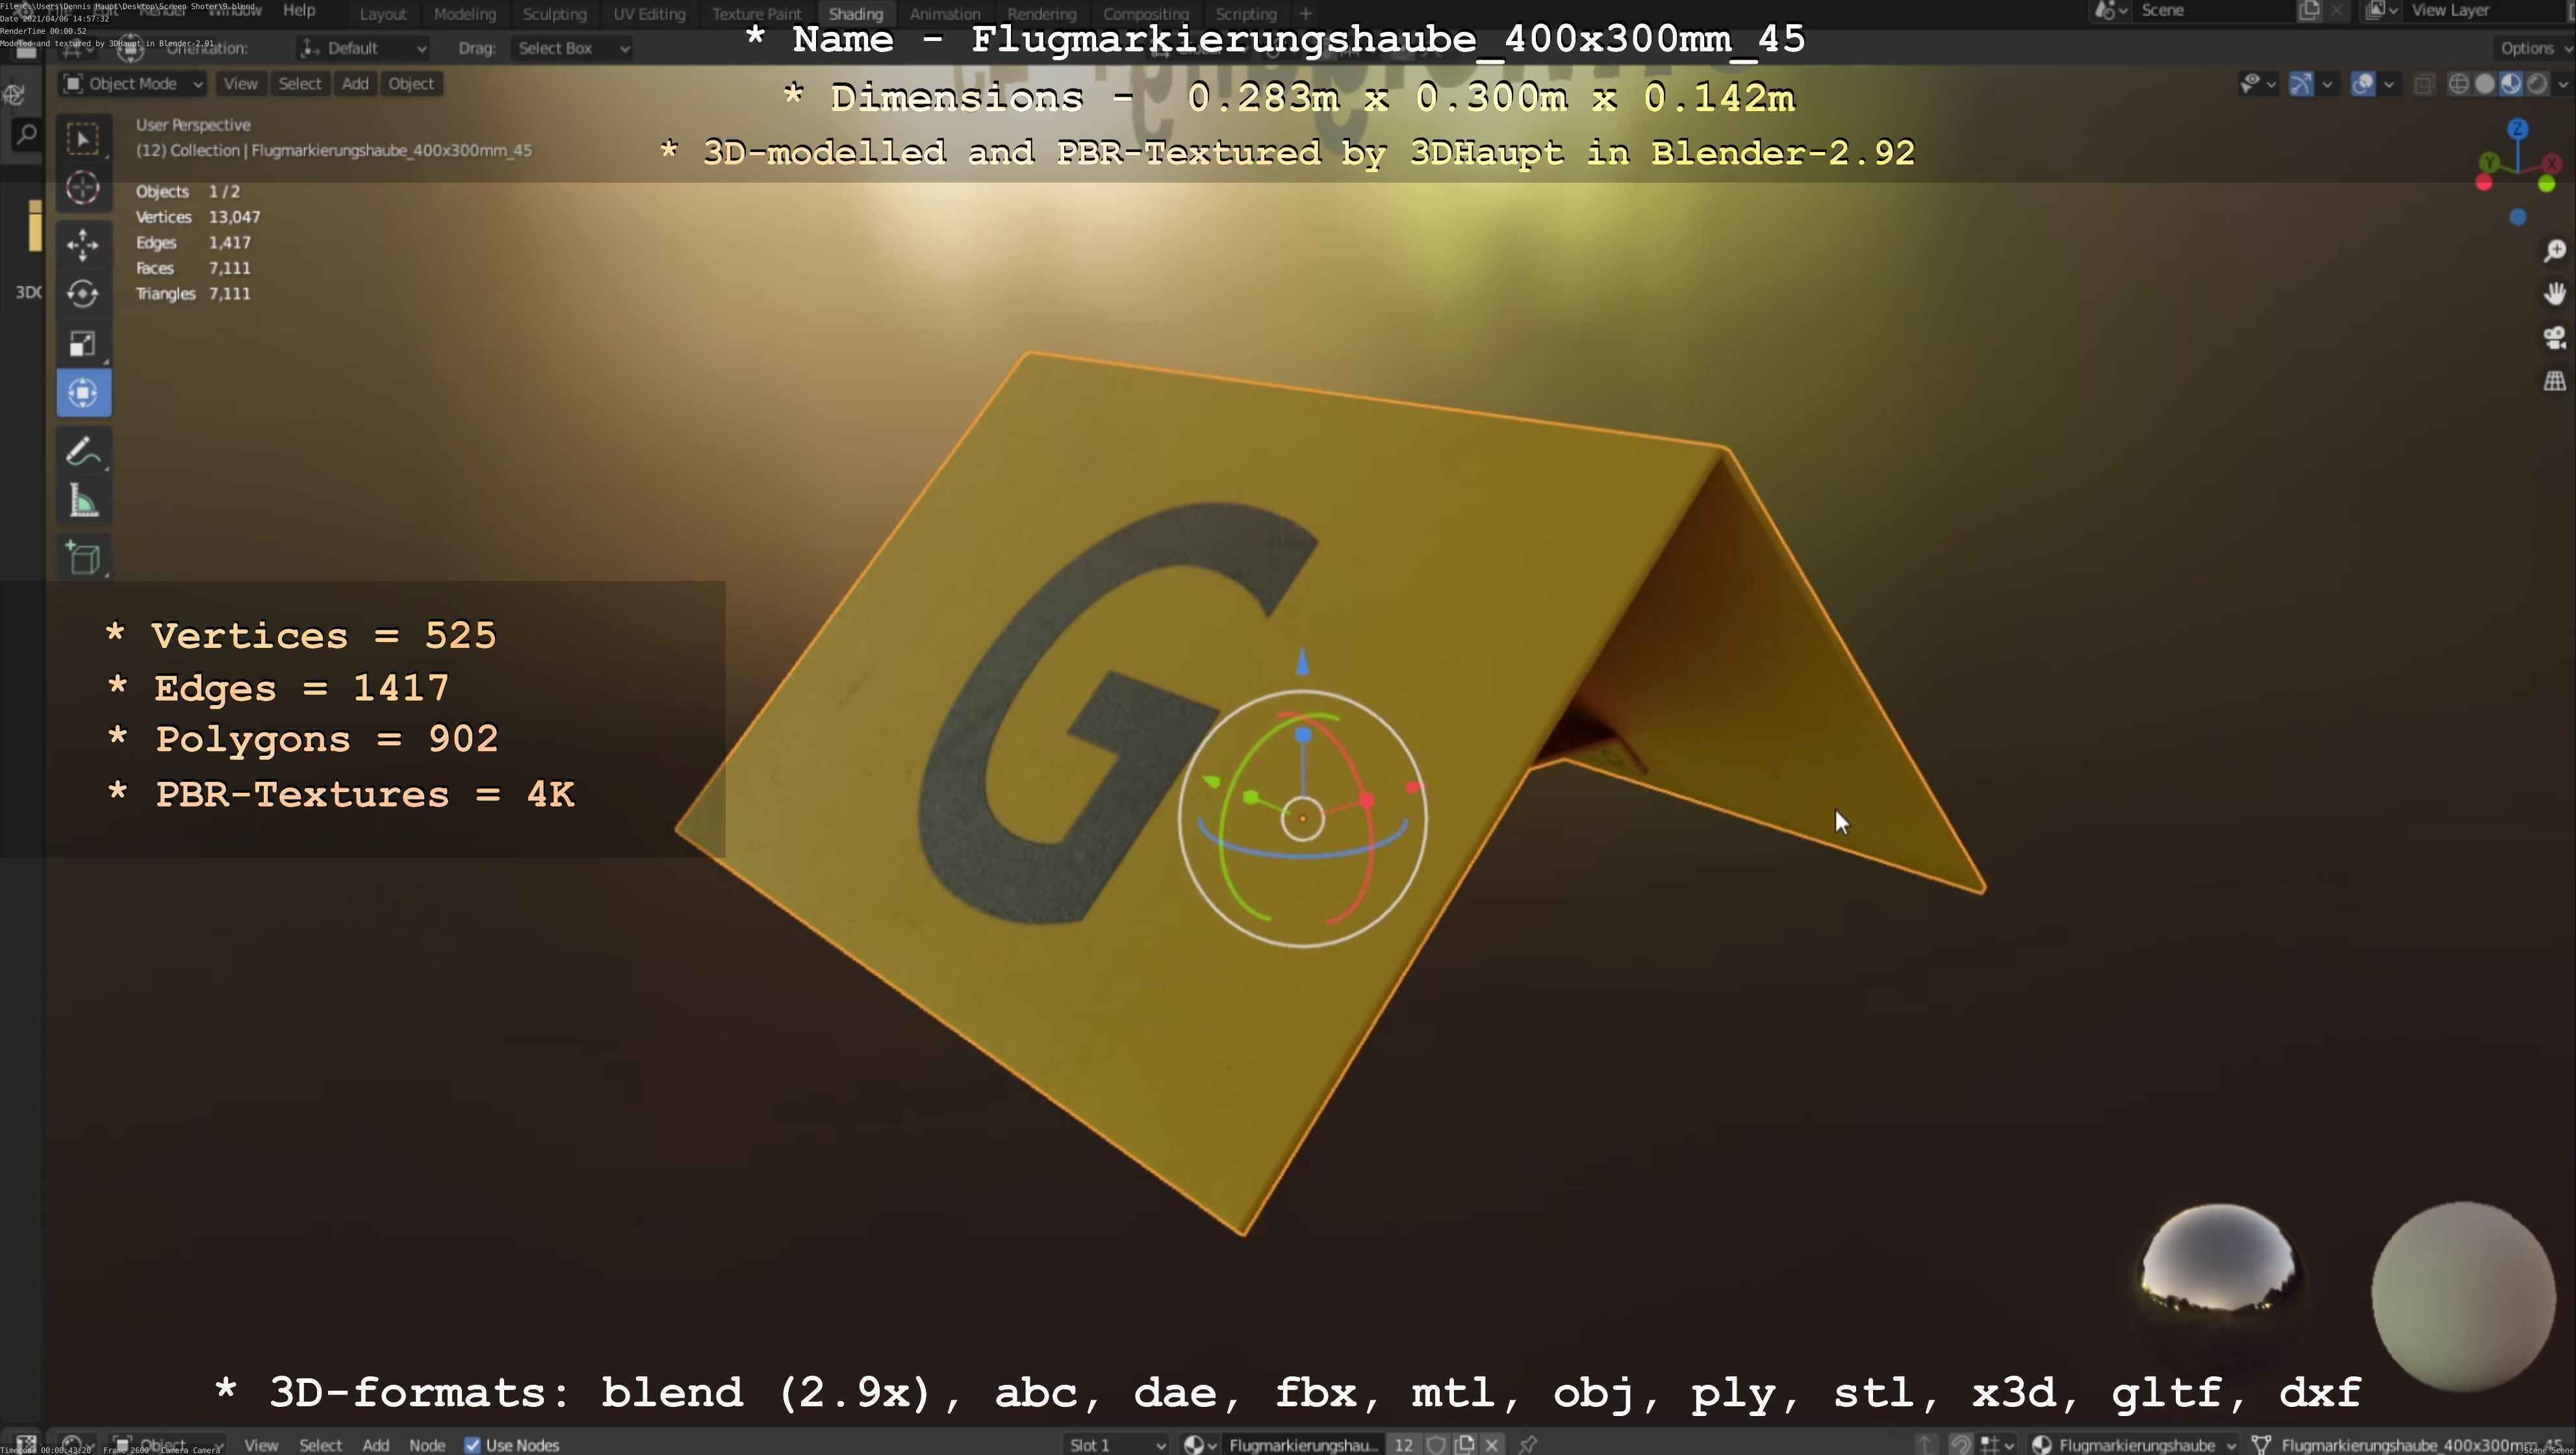Select the Scale tool in toolbar
Viewport: 2576px width, 1455px height.
(x=83, y=344)
